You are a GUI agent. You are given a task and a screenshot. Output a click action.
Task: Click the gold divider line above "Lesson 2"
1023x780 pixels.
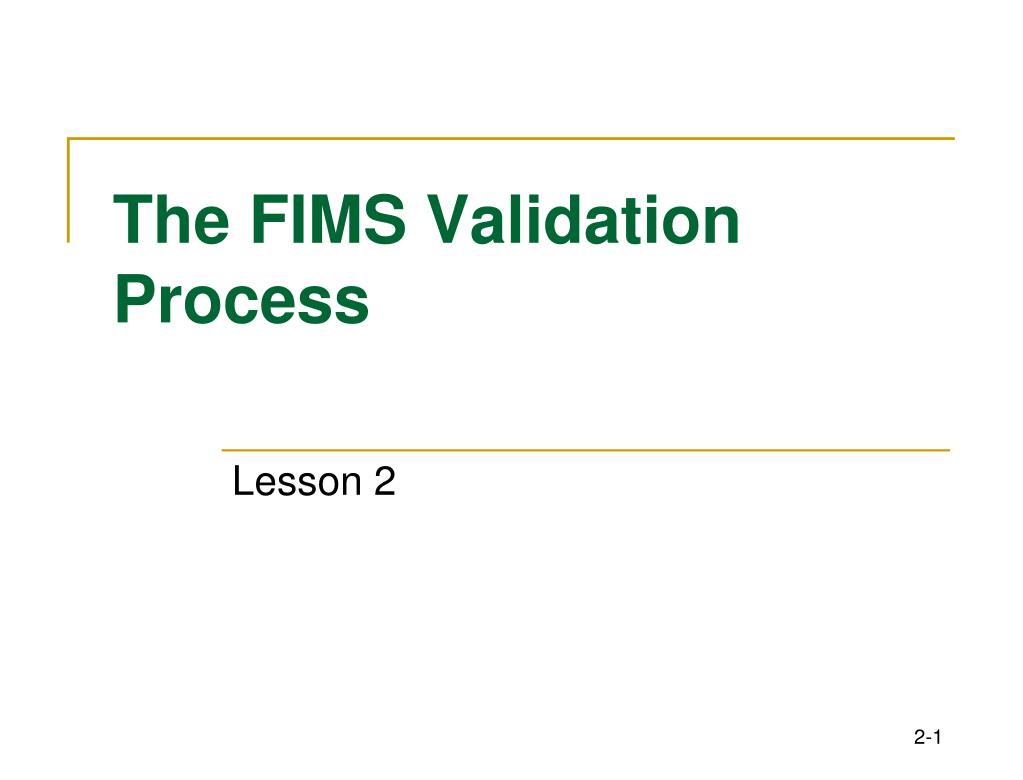pos(586,450)
